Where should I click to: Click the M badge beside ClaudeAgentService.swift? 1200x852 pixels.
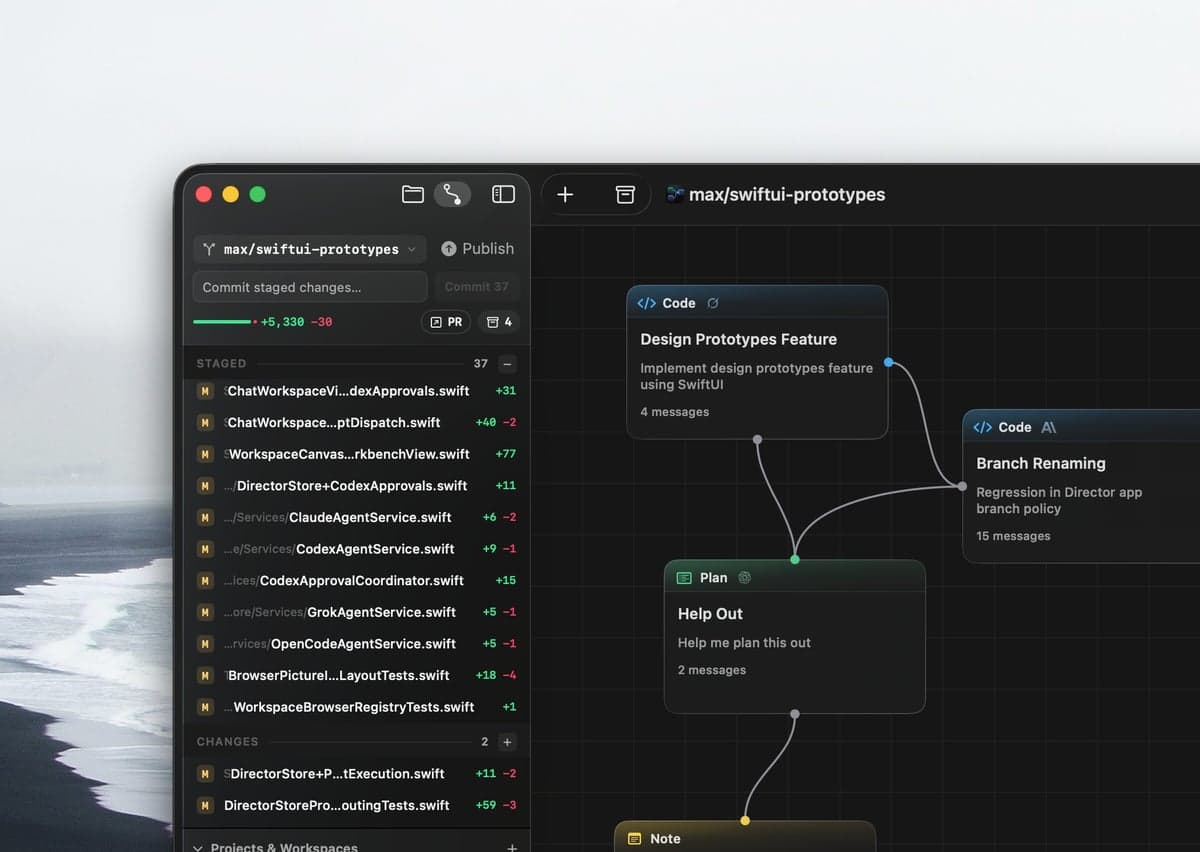205,517
